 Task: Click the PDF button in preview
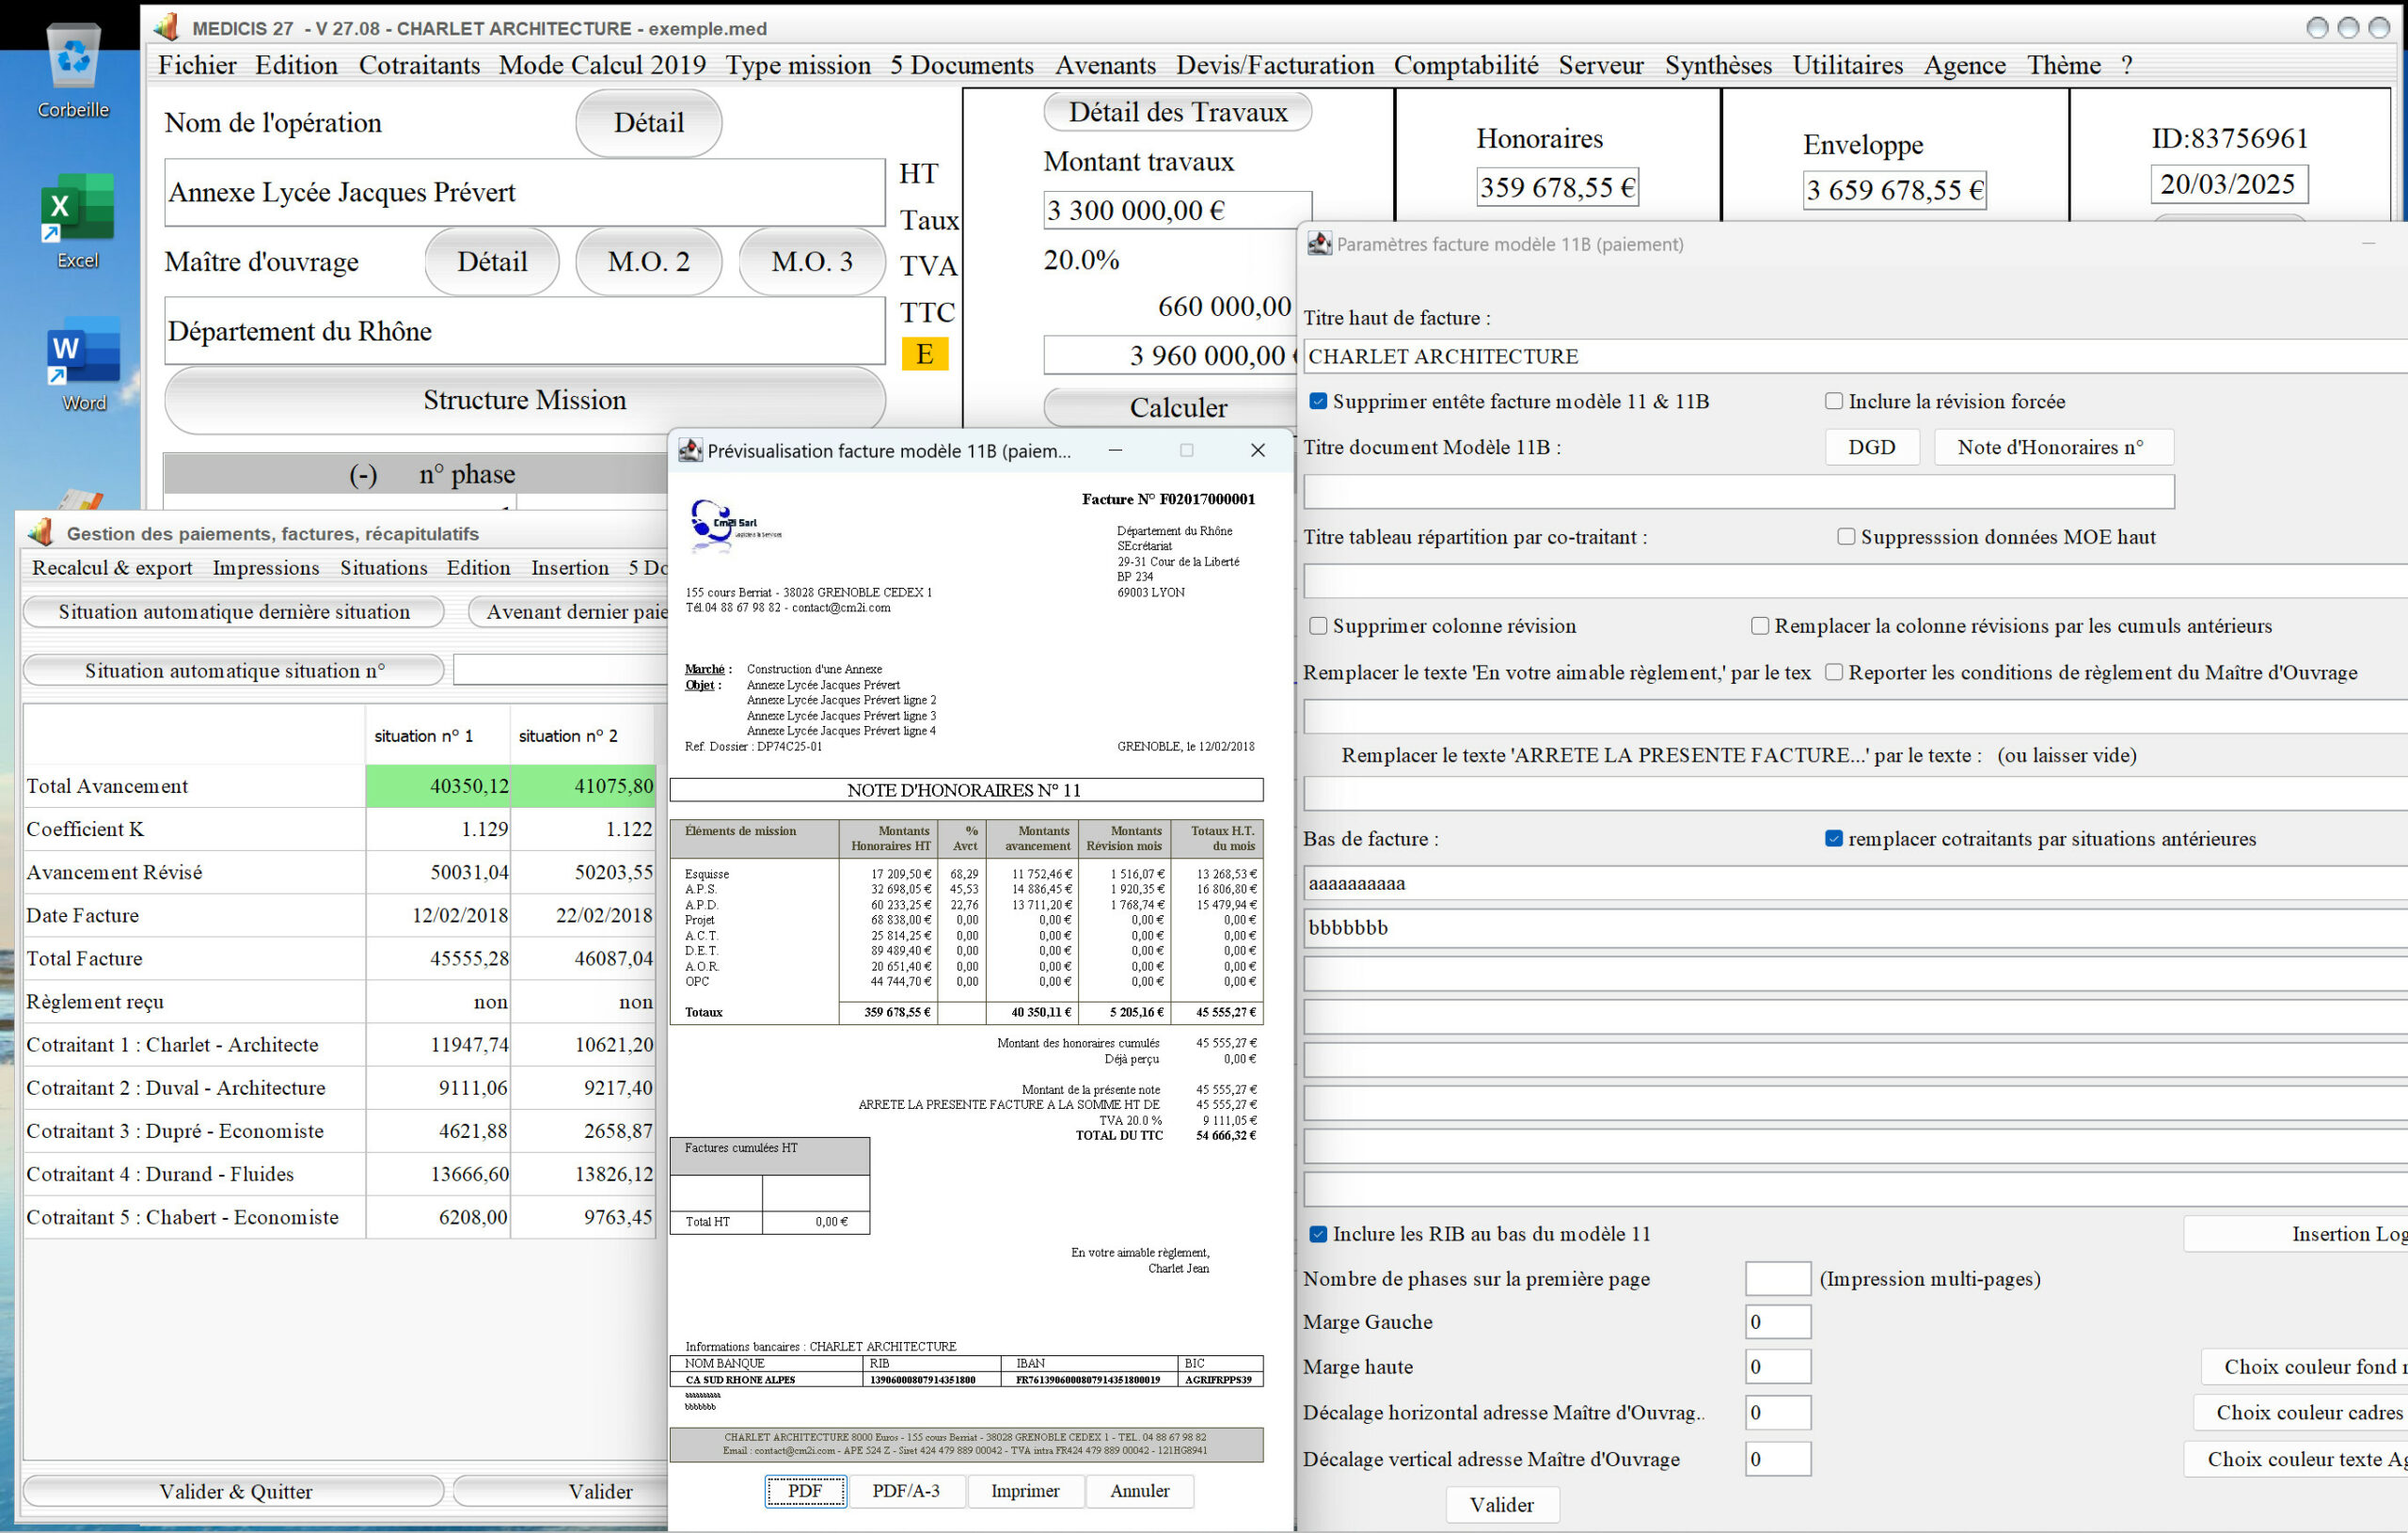[x=805, y=1491]
